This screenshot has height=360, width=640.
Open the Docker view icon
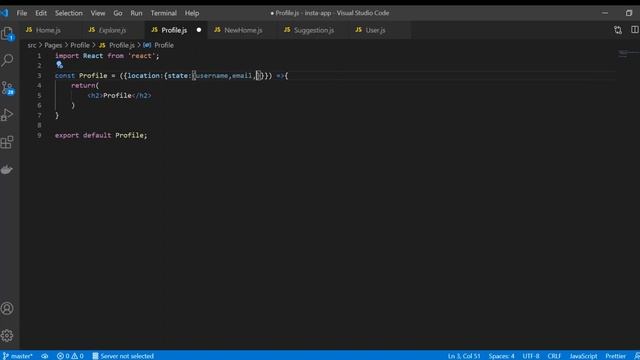pos(7,169)
